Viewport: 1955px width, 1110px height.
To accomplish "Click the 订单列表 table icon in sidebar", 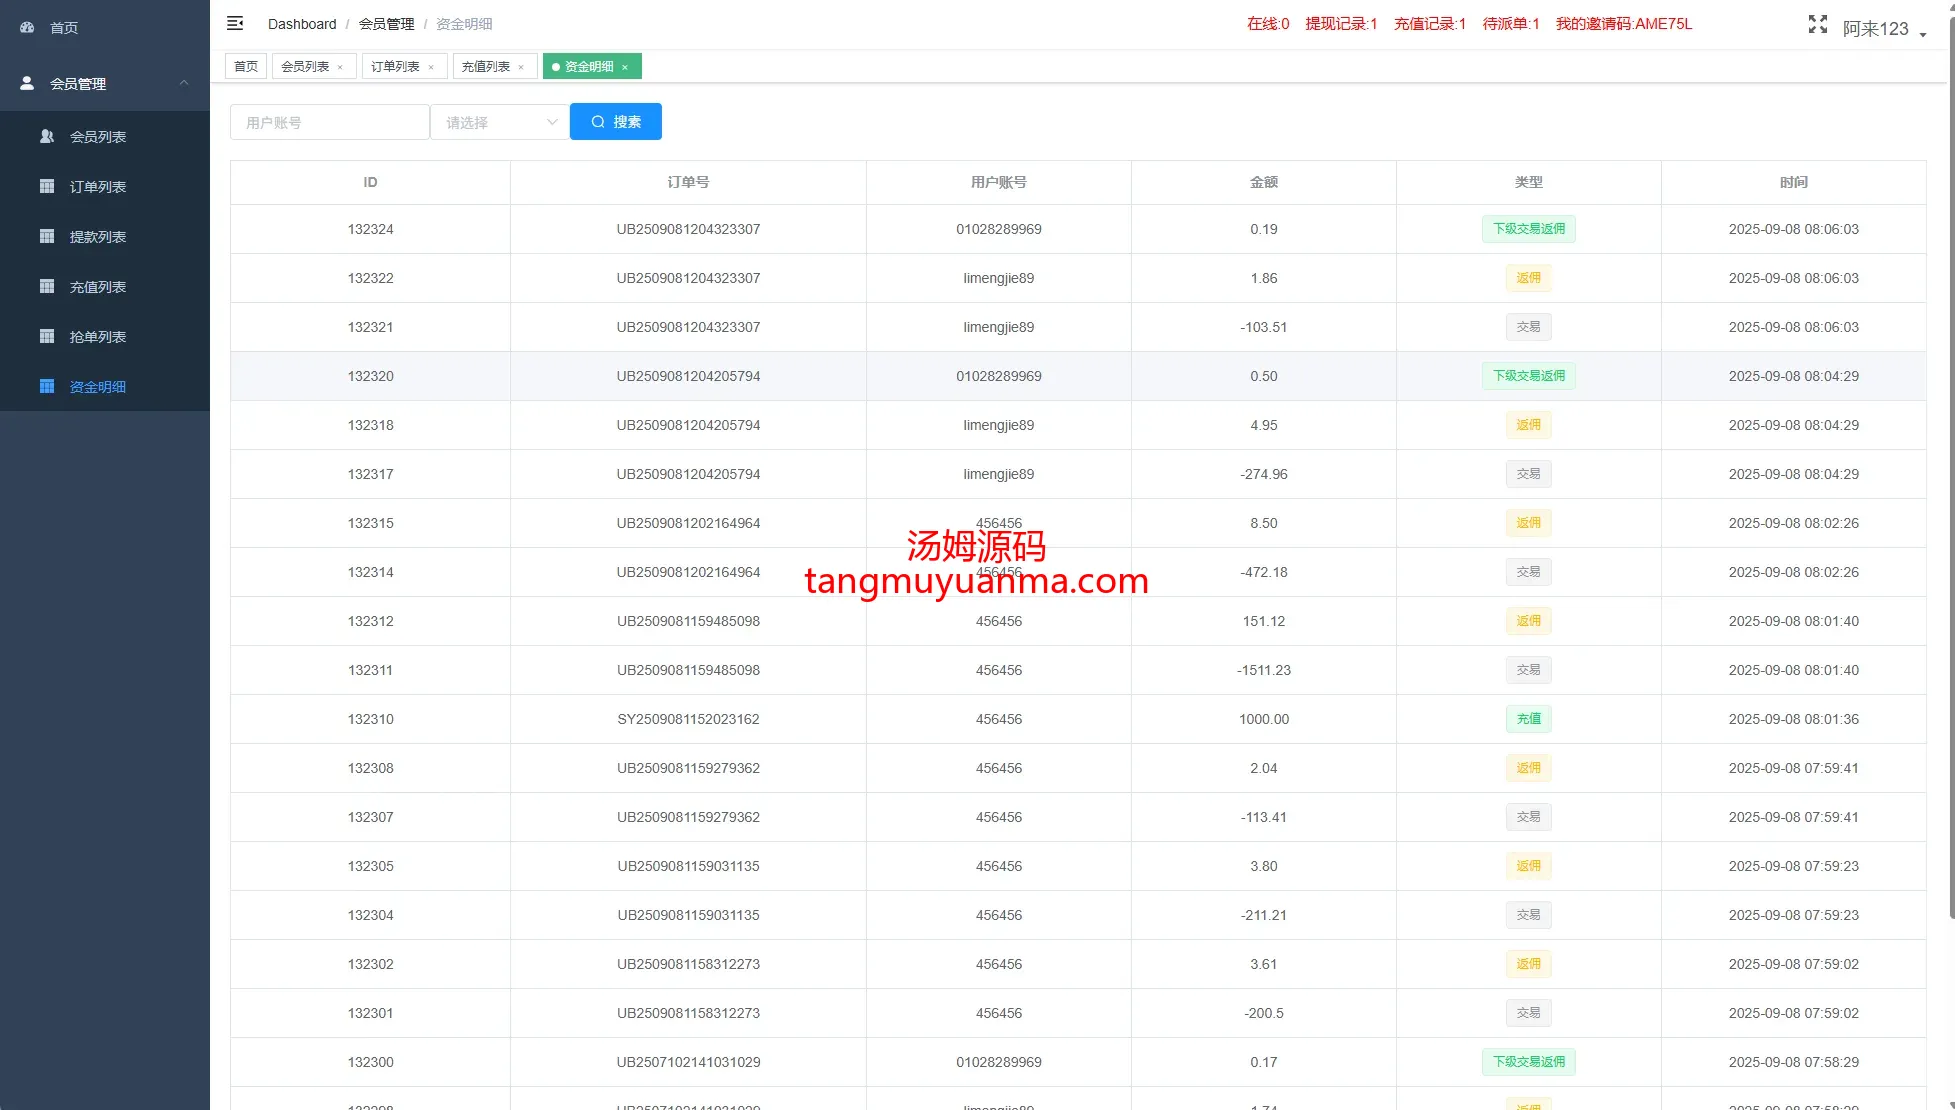I will tap(47, 186).
